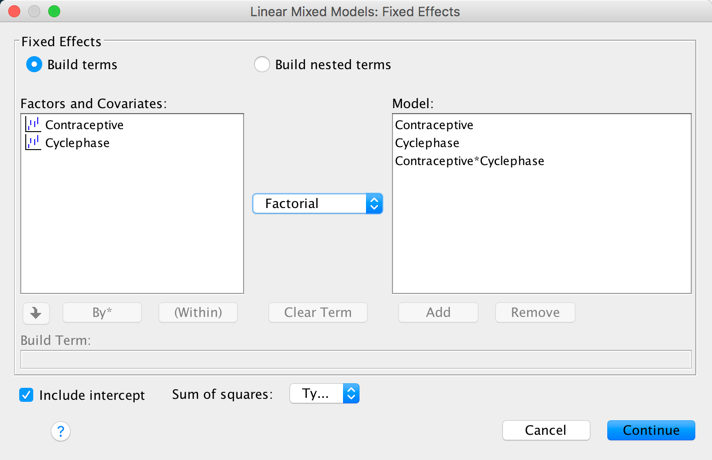Select Contraceptive in Factors and Covariates list
712x460 pixels.
pyautogui.click(x=84, y=125)
